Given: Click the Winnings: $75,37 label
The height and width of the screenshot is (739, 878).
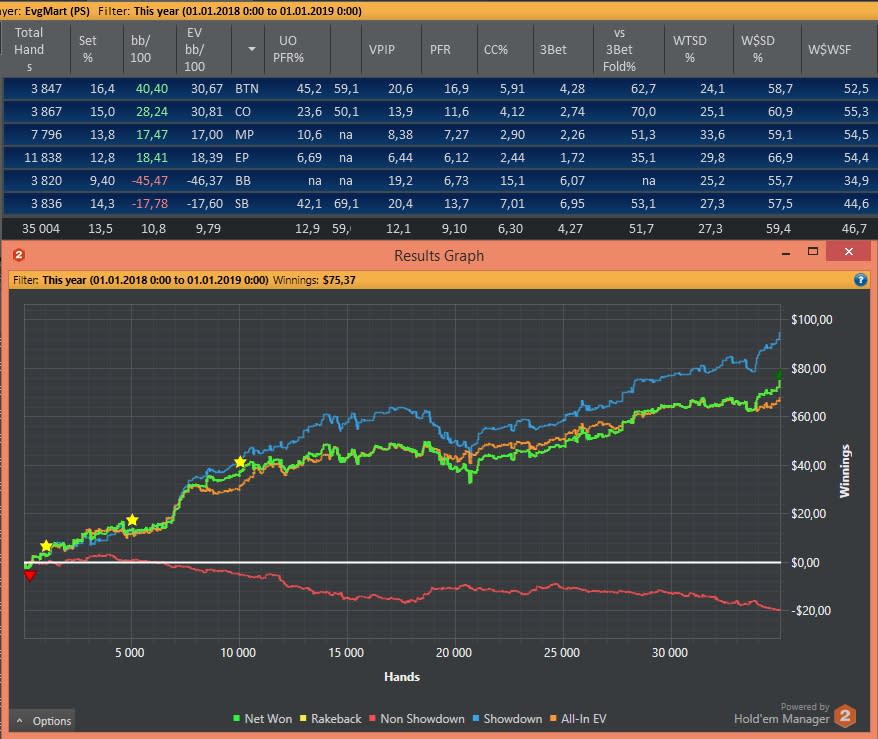Looking at the screenshot, I should click(314, 280).
